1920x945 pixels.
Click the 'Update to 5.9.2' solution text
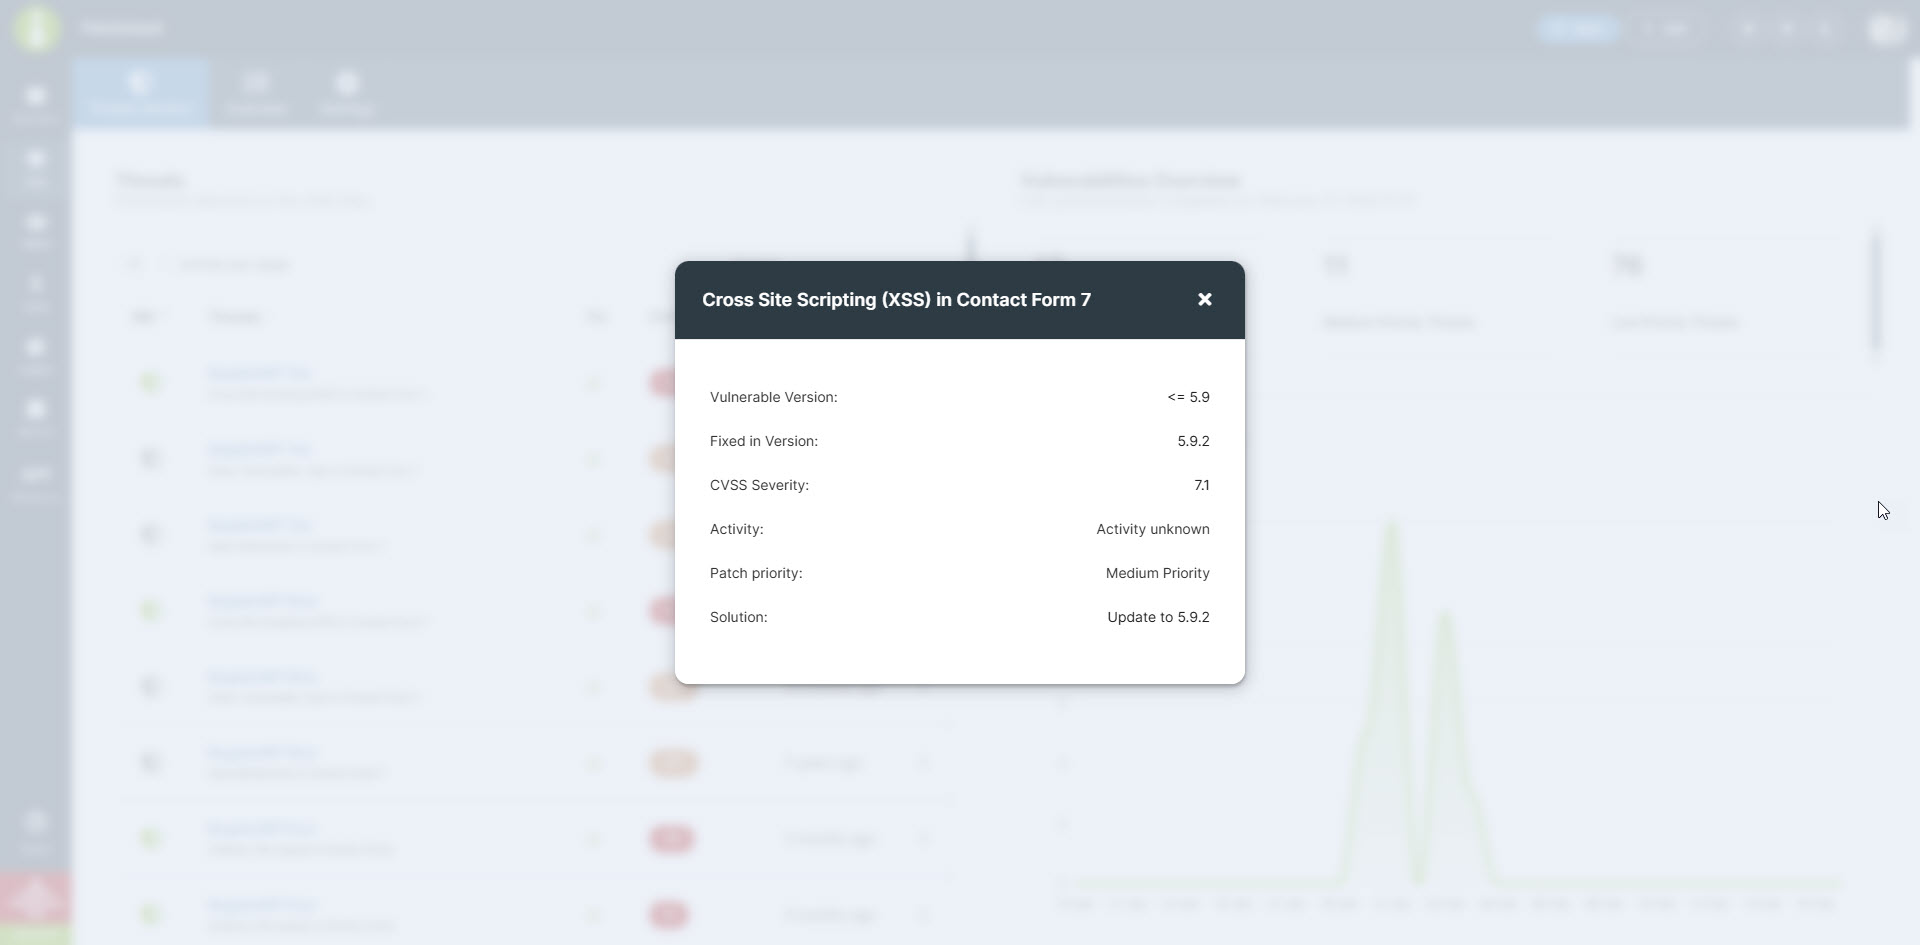point(1158,617)
